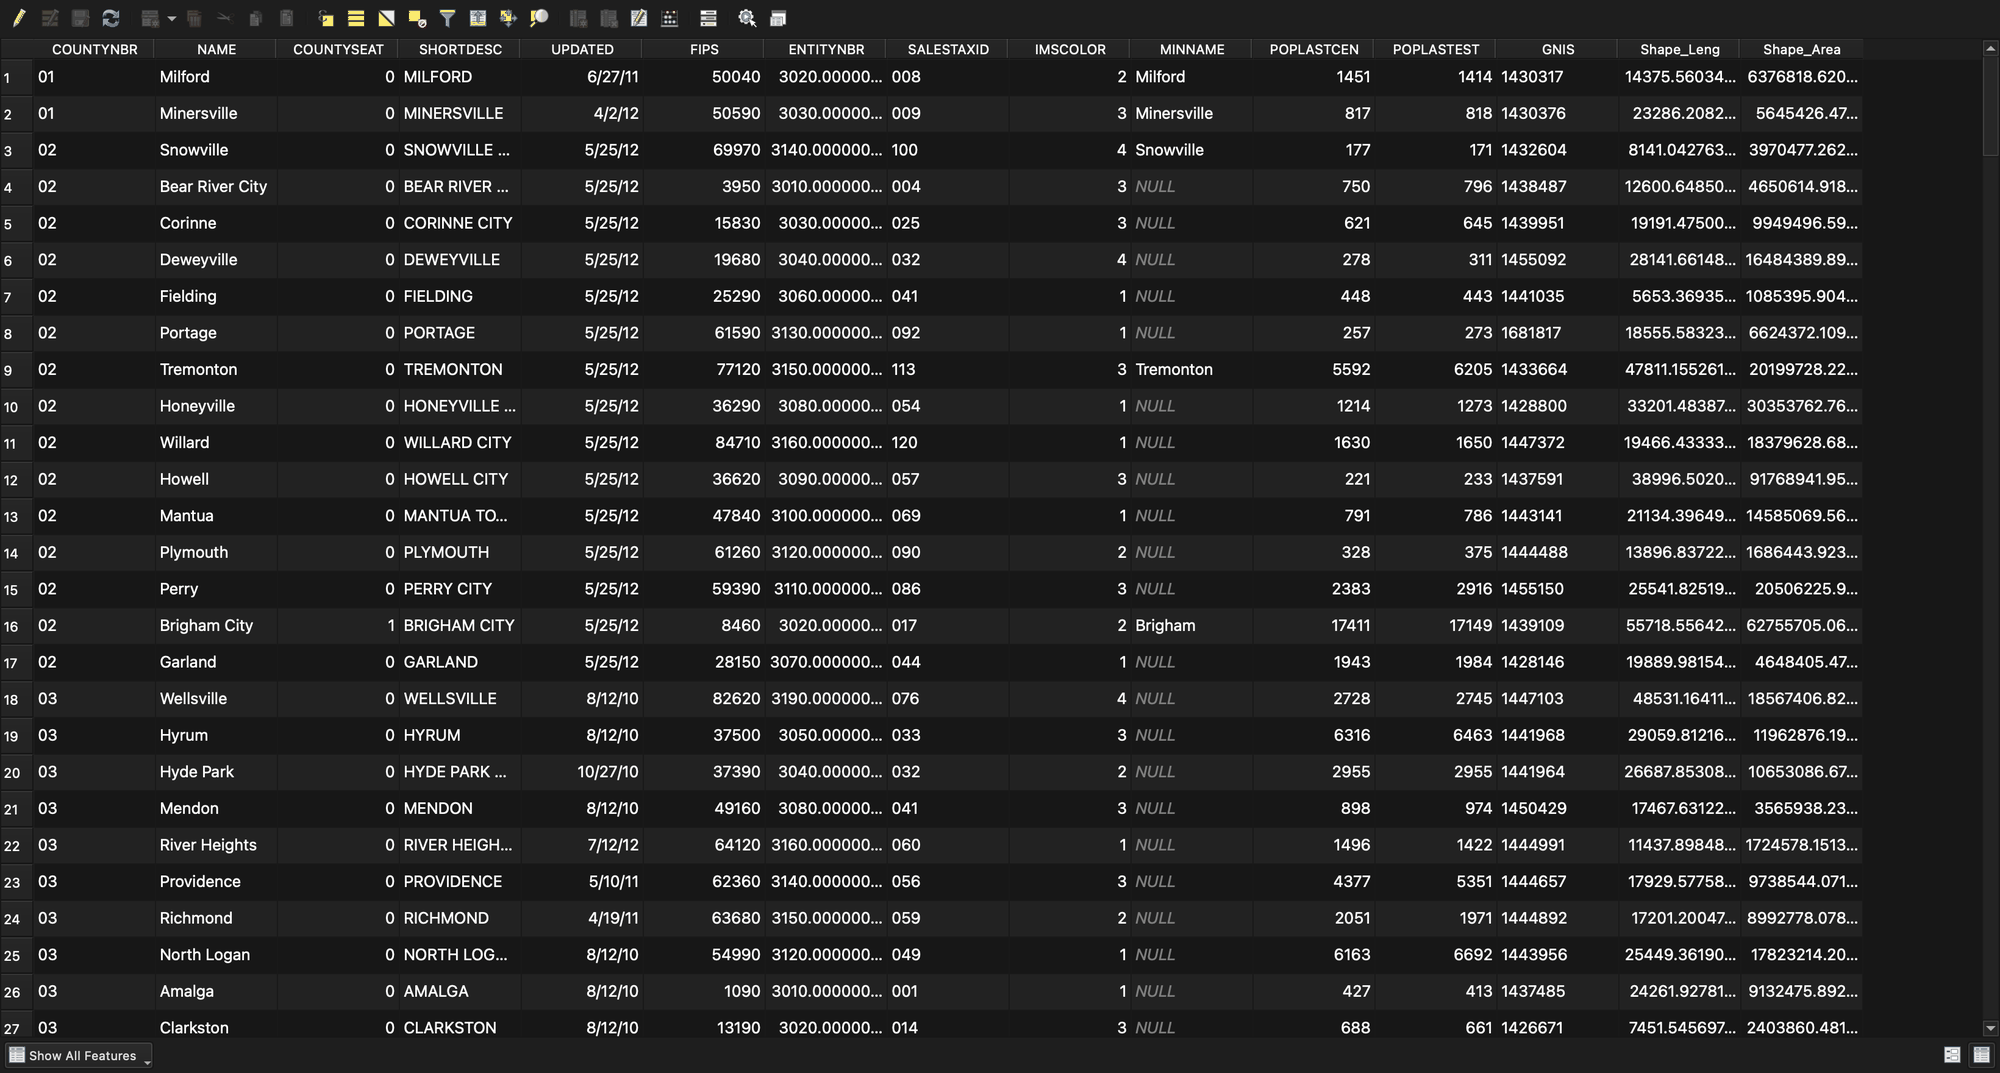Toggle editing mode with the pencil icon
The image size is (2000, 1073).
click(19, 18)
